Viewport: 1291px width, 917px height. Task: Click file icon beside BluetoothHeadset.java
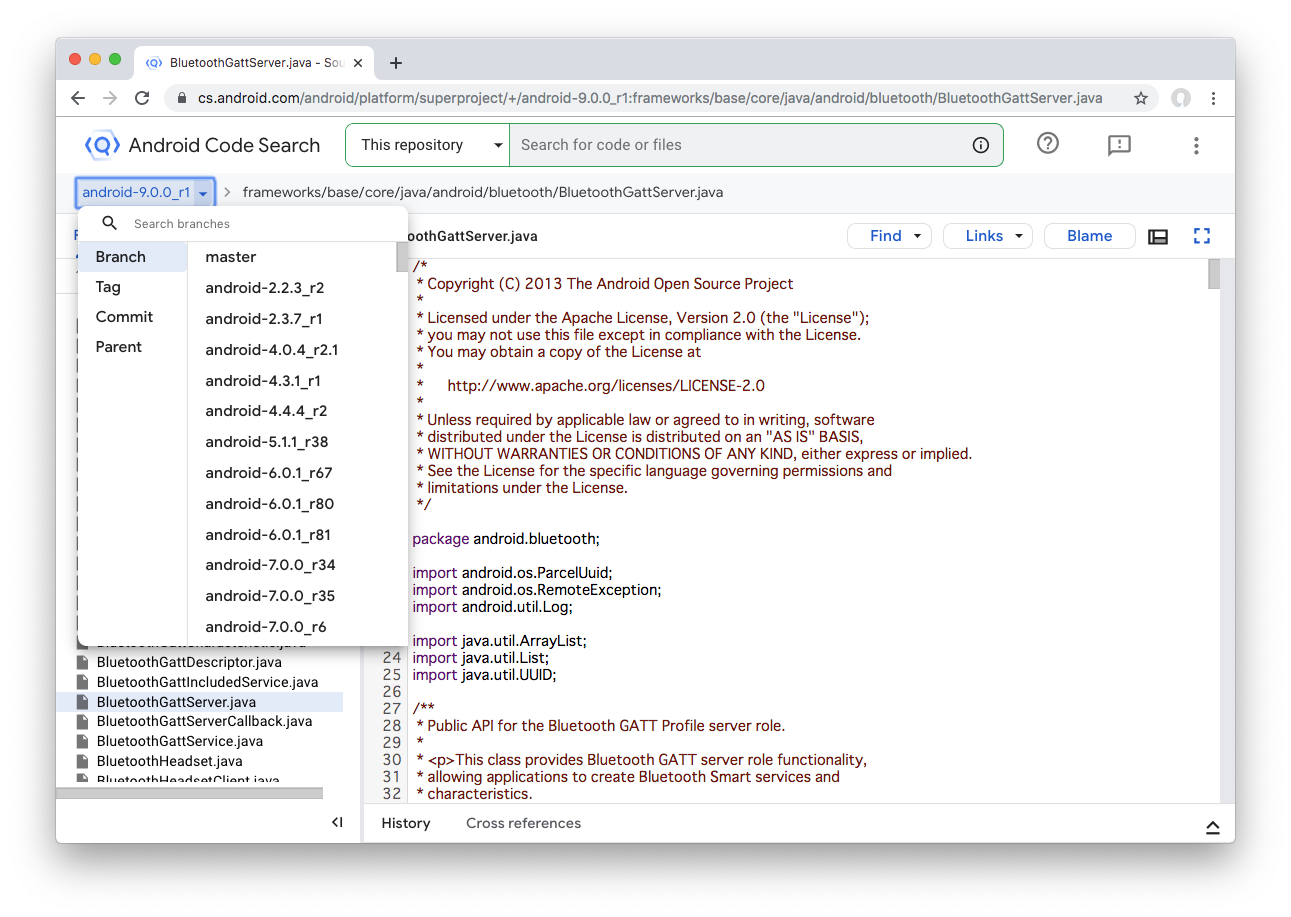click(84, 761)
